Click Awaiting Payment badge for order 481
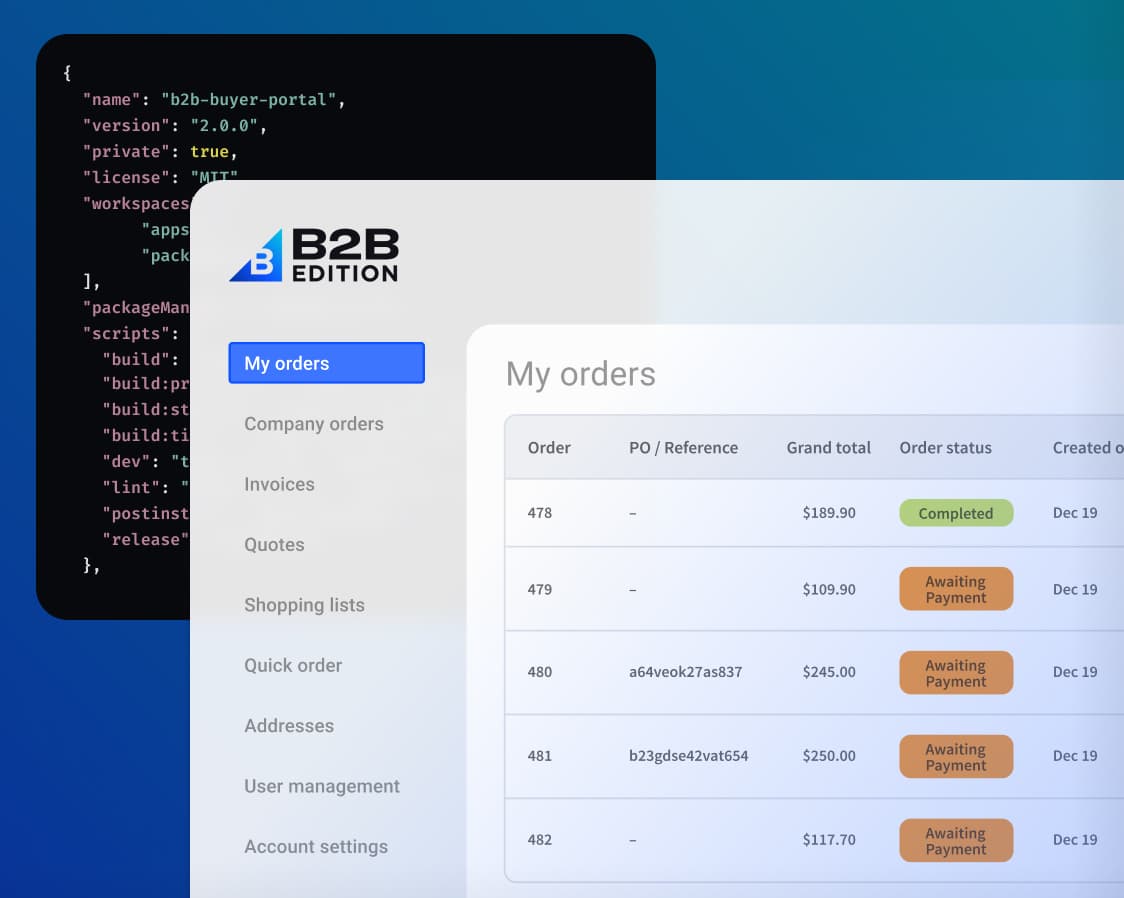 click(x=955, y=757)
